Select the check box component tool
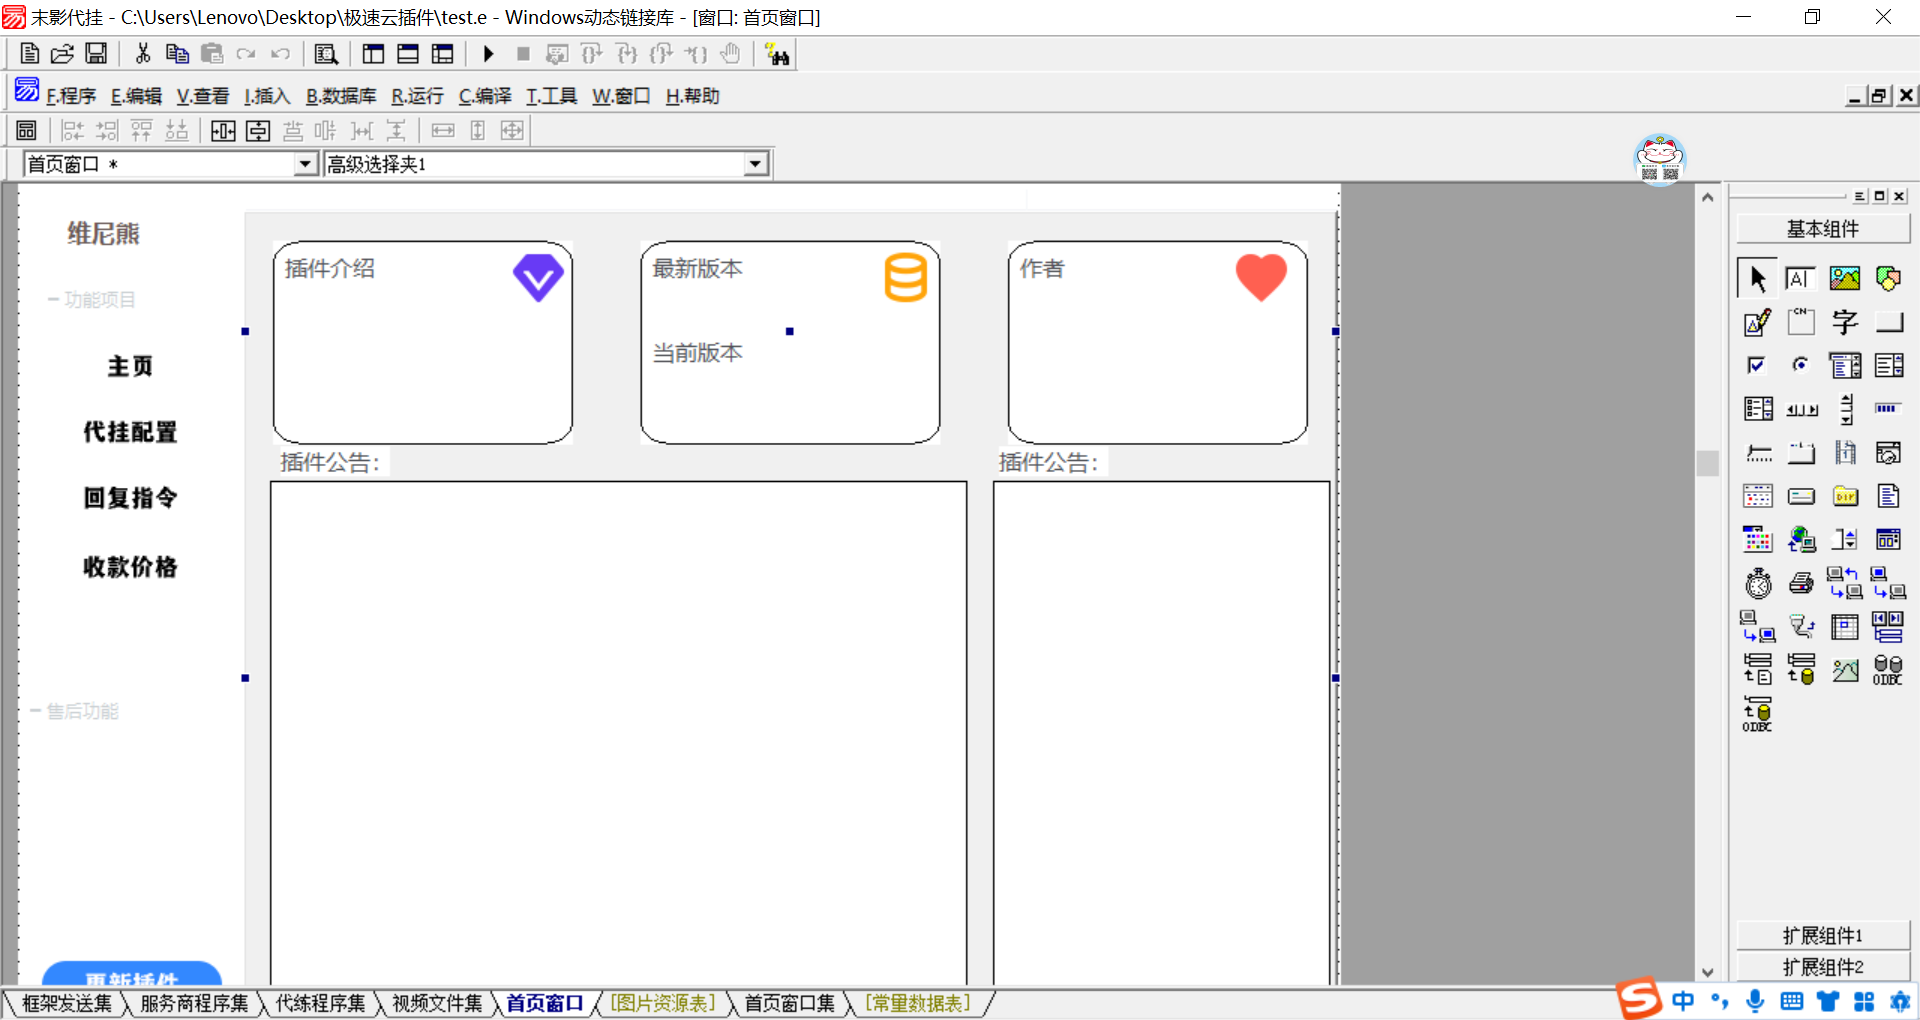Viewport: 1920px width, 1020px height. pyautogui.click(x=1757, y=366)
